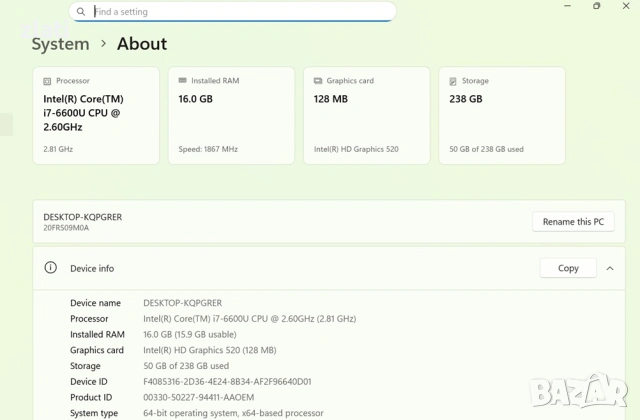640x420 pixels.
Task: Click the search magnifier icon
Action: tap(81, 11)
